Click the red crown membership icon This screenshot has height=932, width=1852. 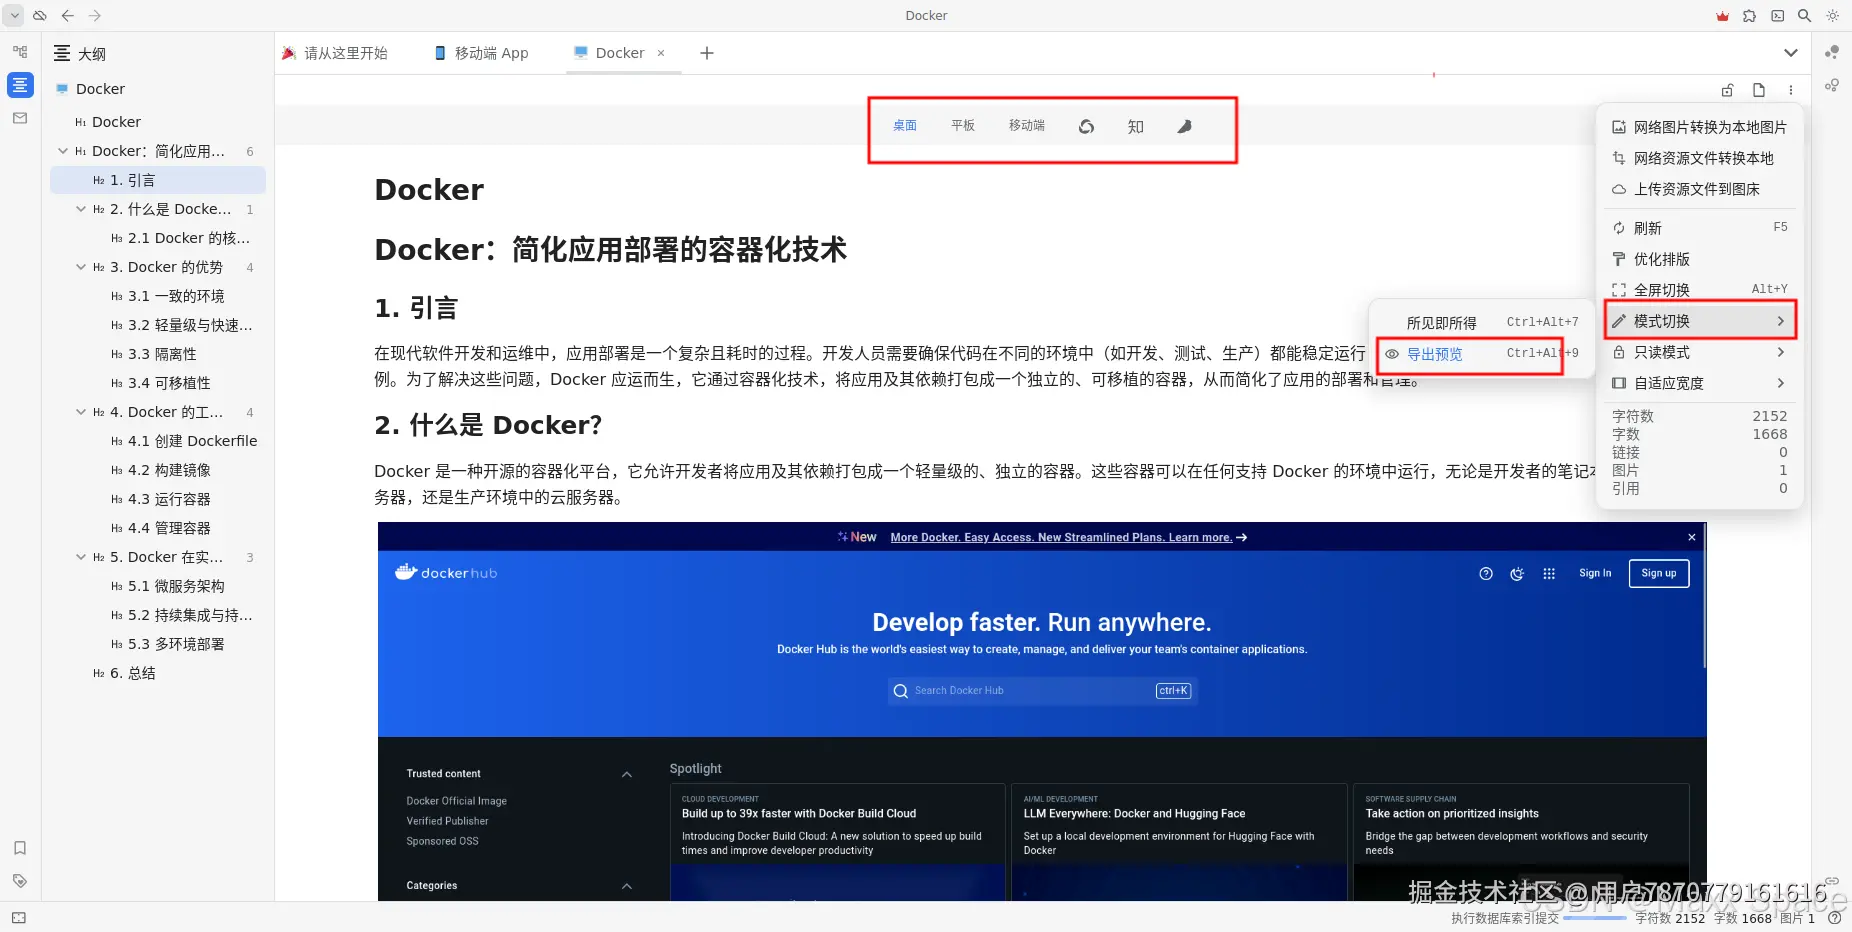[1722, 16]
